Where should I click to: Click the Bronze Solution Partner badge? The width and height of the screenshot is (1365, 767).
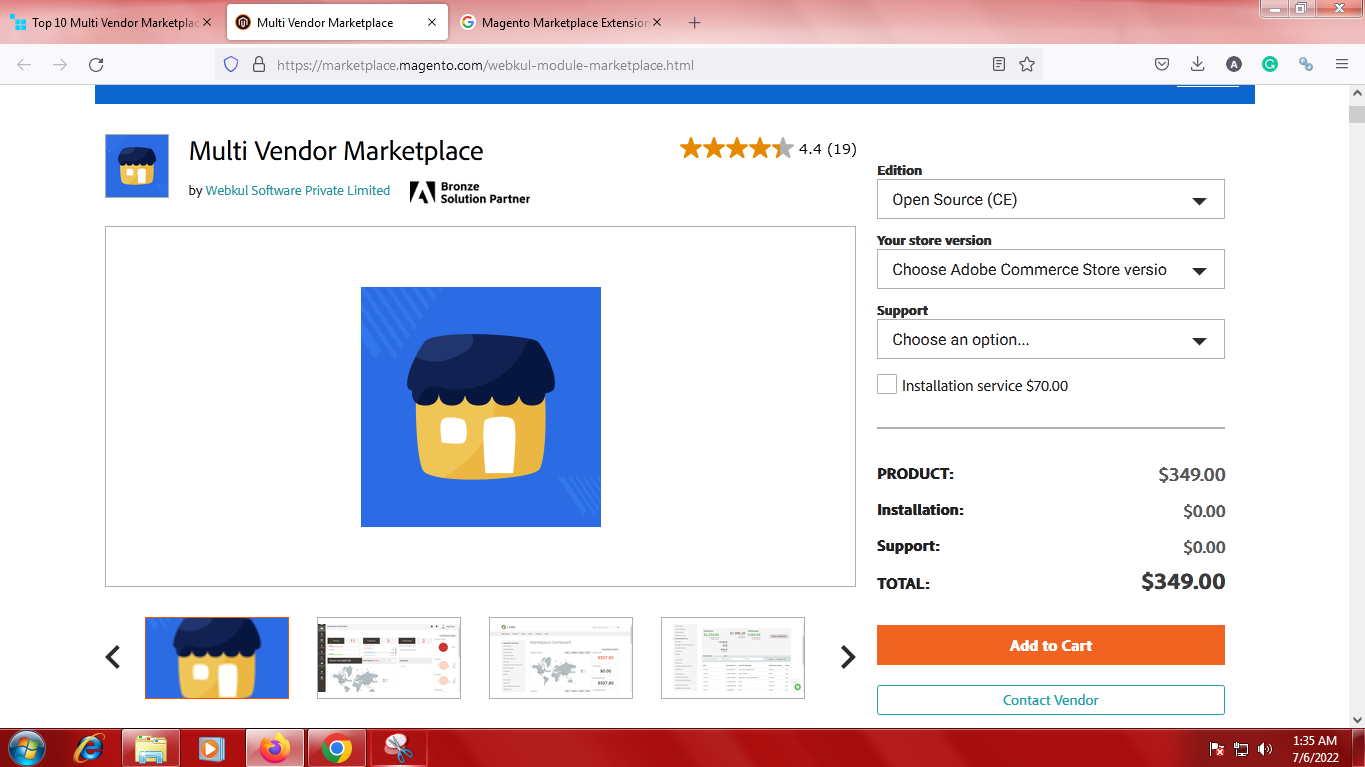(x=470, y=192)
